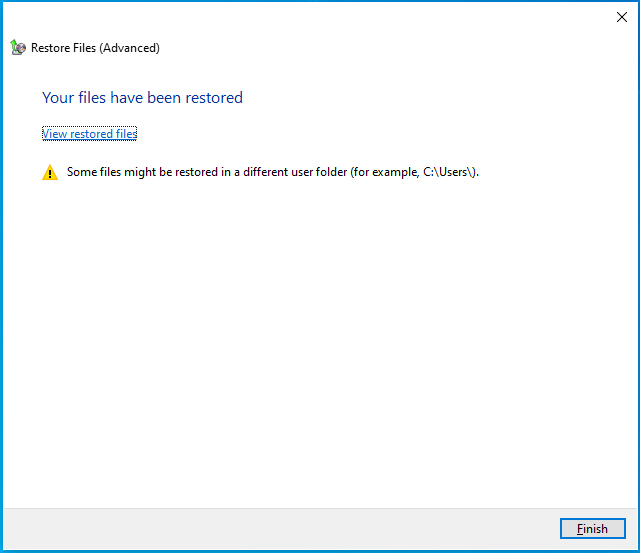Click the Restore Files wizard icon

coord(18,47)
